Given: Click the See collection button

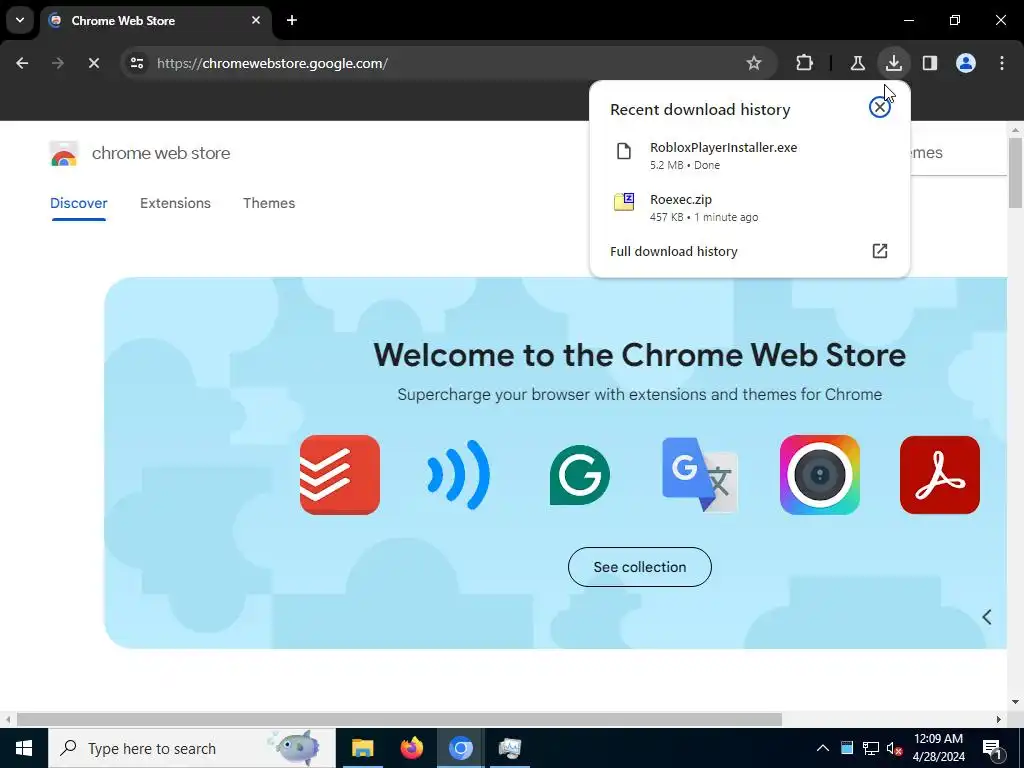Looking at the screenshot, I should [639, 567].
